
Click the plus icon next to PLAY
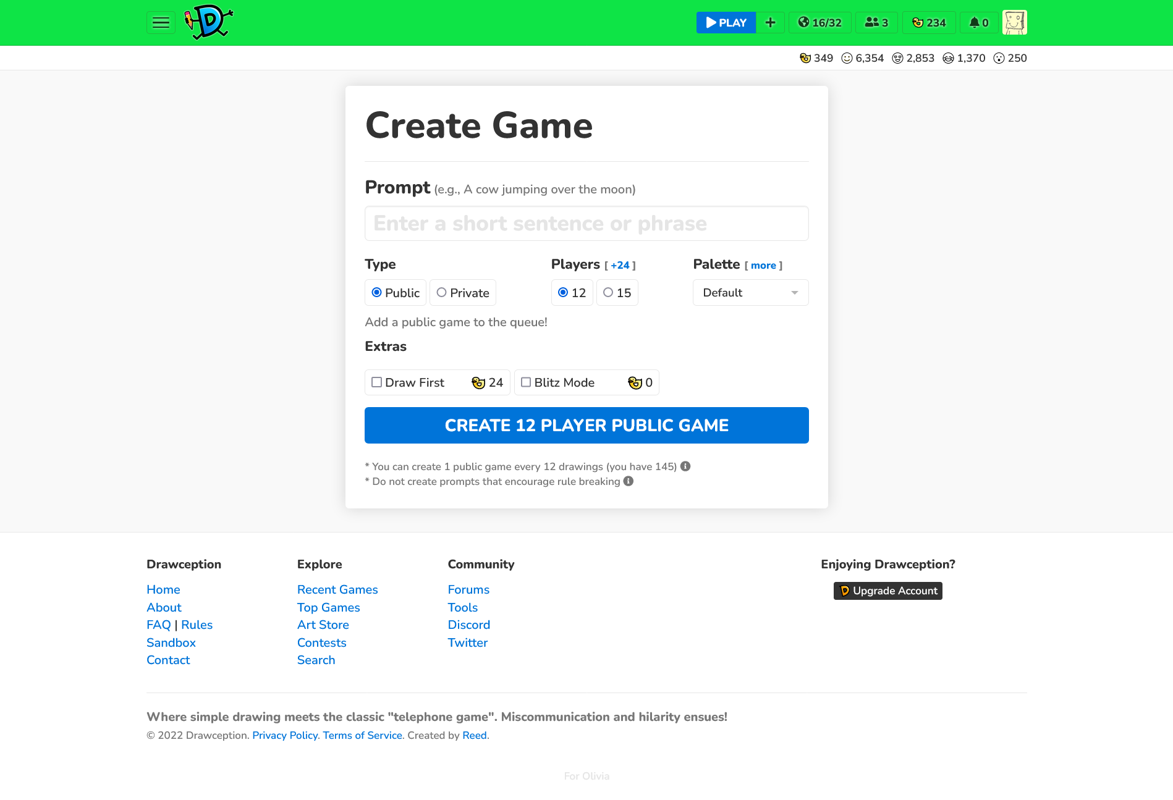(770, 22)
